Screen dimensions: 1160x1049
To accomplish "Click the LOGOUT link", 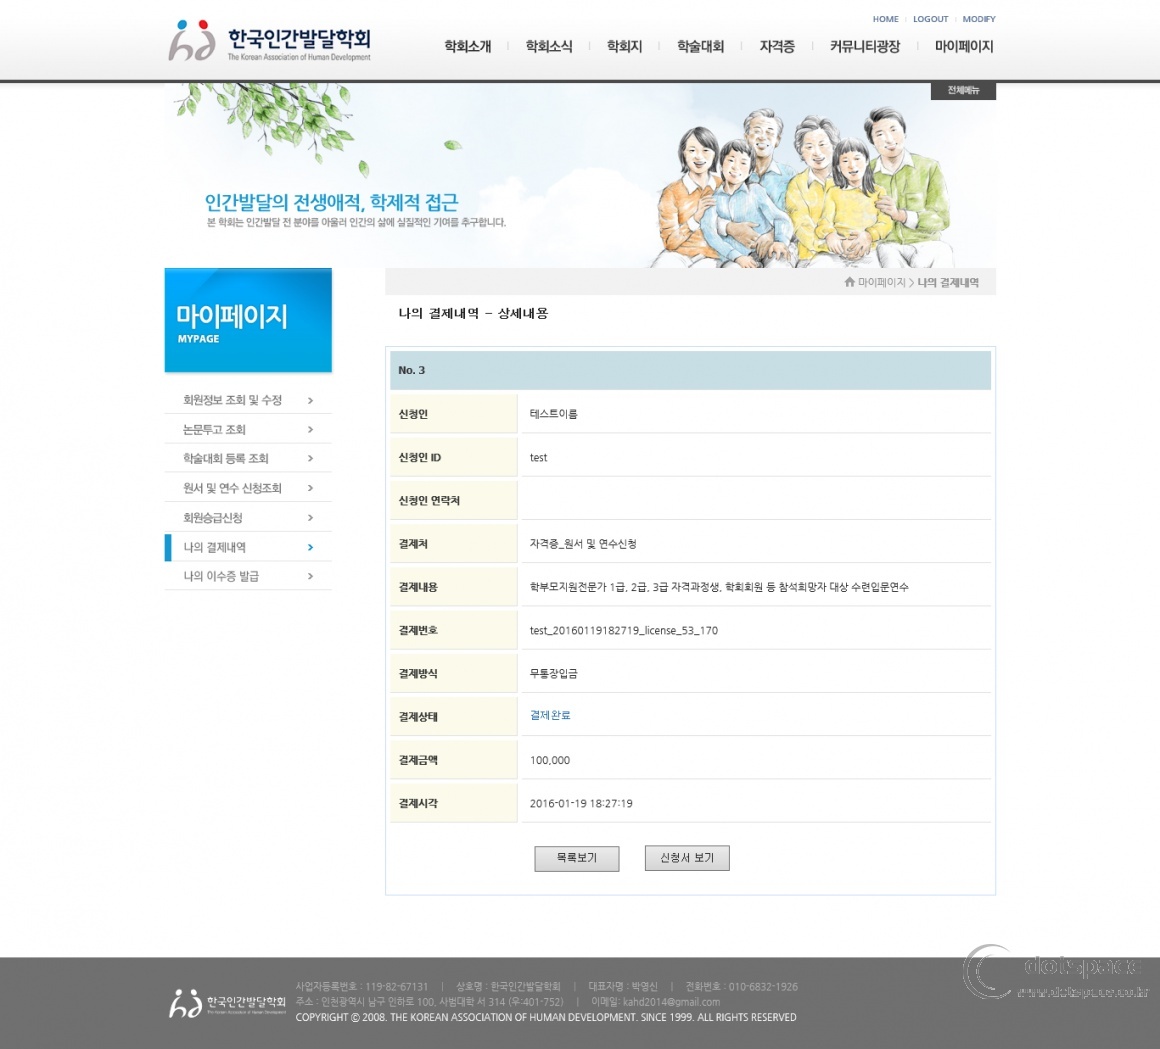I will pos(930,19).
